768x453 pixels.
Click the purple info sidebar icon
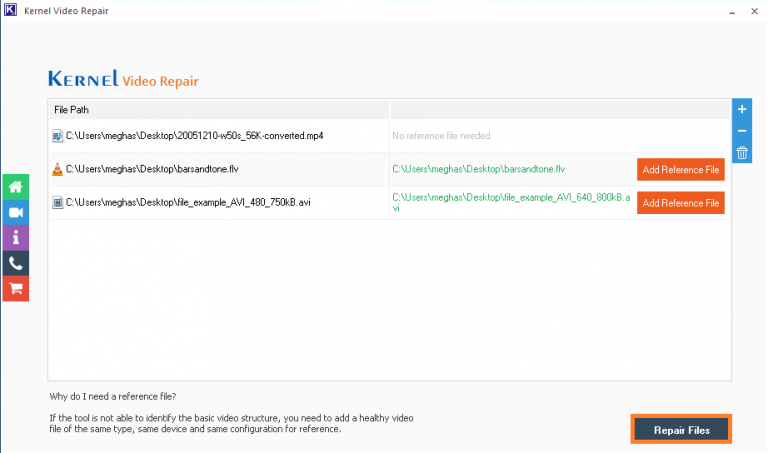(16, 238)
